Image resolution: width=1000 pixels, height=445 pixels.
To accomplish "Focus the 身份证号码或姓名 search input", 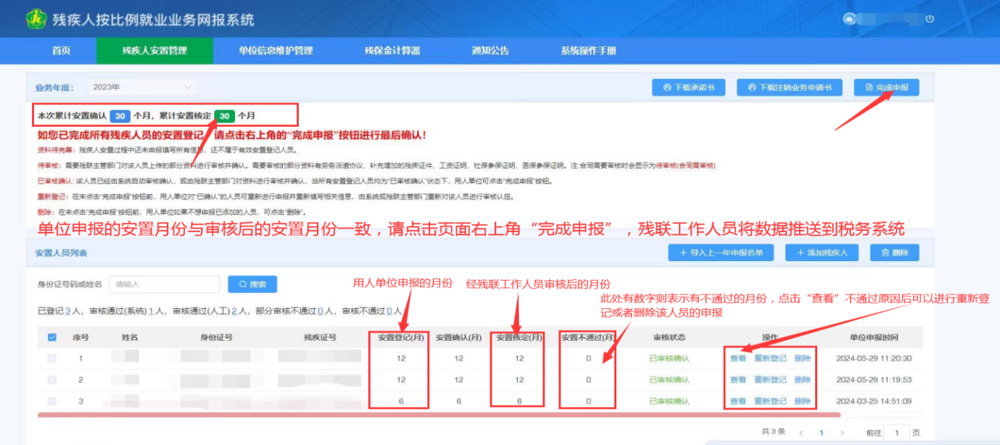I will point(165,284).
